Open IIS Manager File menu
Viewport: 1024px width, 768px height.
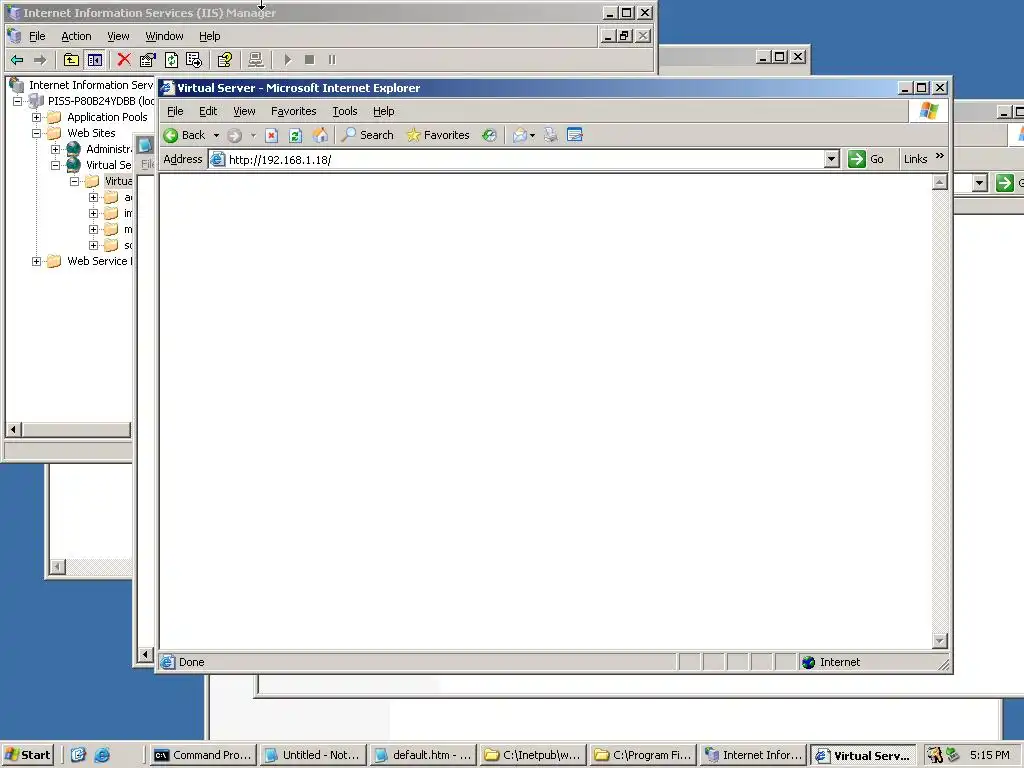click(x=37, y=37)
